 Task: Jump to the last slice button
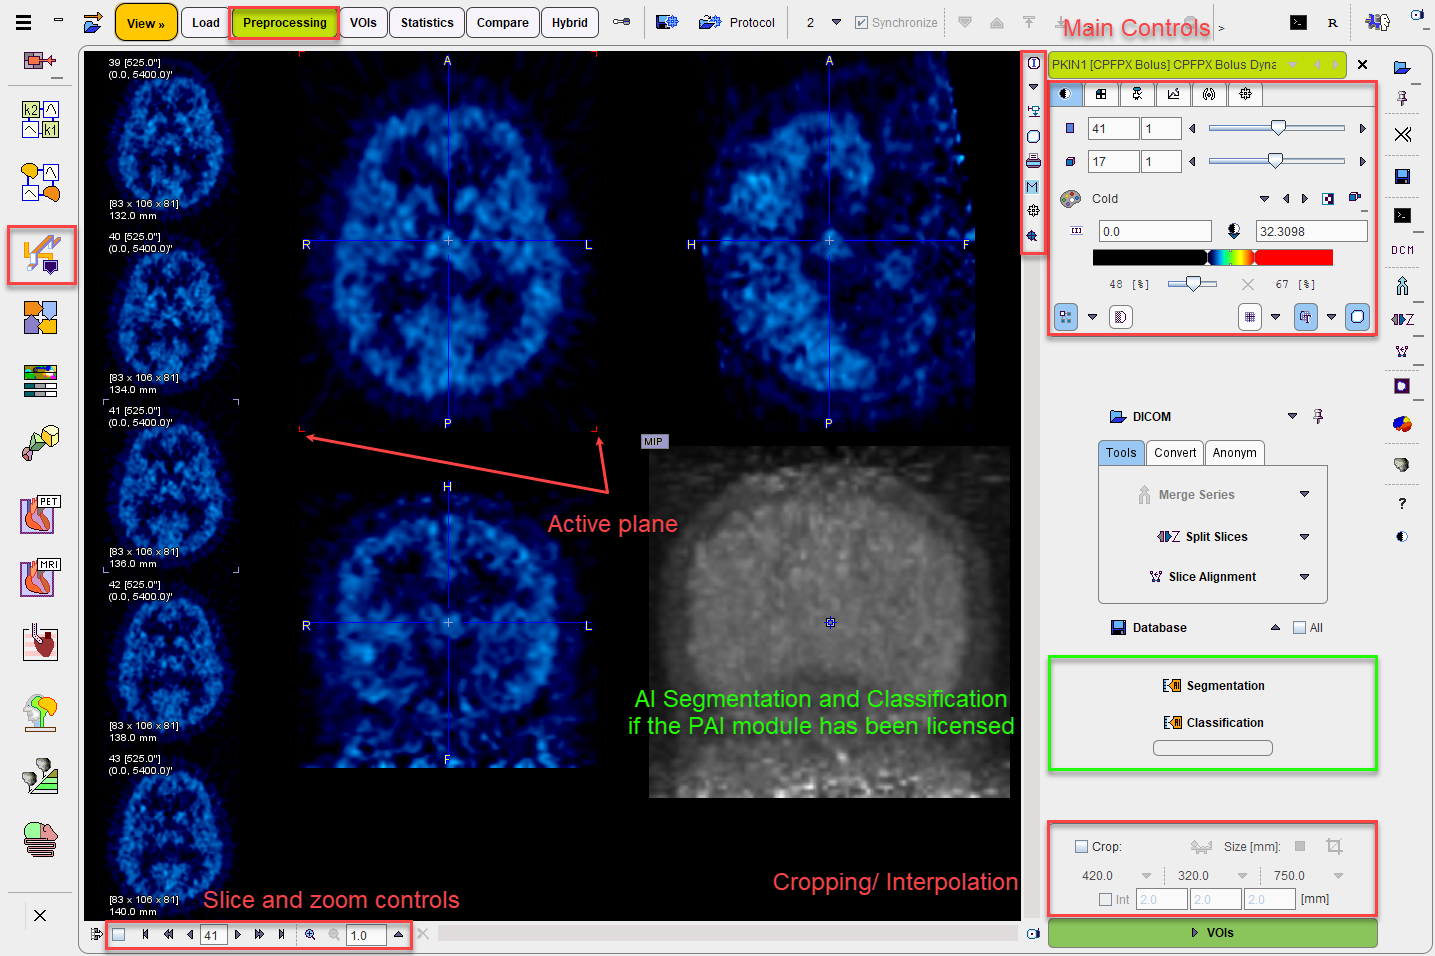[x=281, y=934]
